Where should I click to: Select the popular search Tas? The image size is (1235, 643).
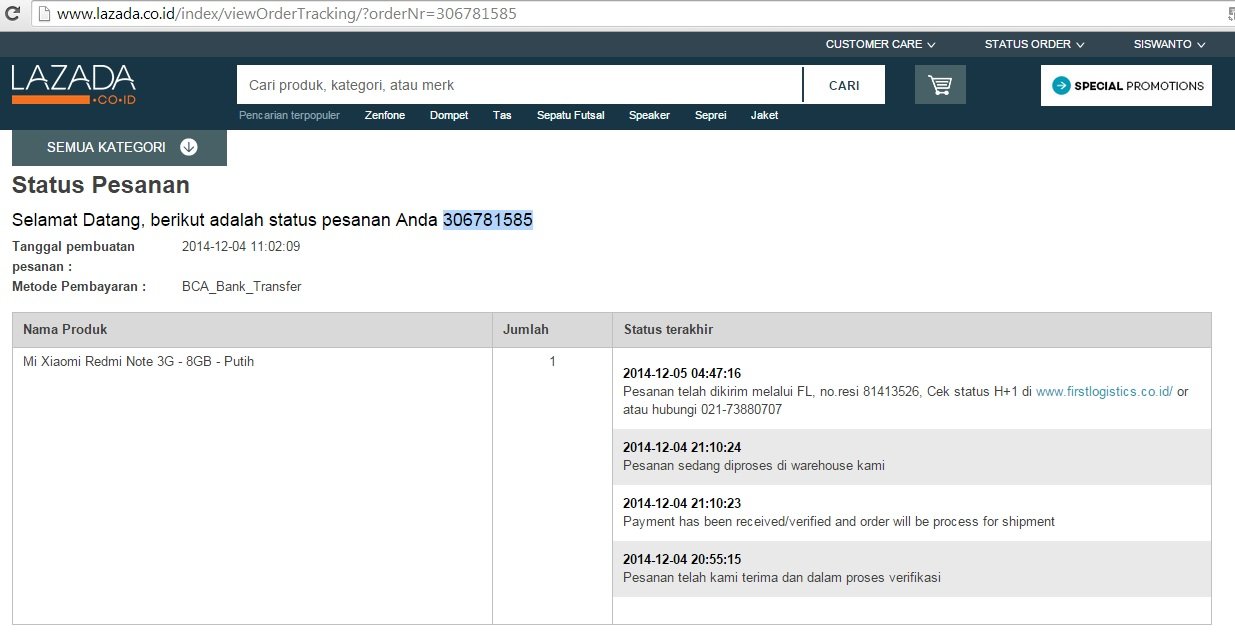point(502,115)
